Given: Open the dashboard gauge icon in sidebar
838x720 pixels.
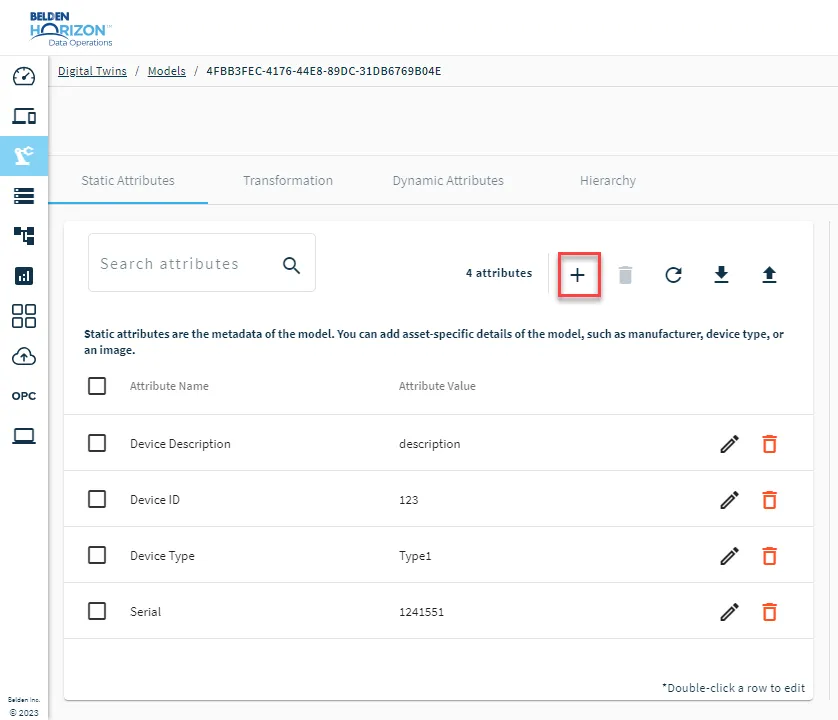Looking at the screenshot, I should pos(24,76).
